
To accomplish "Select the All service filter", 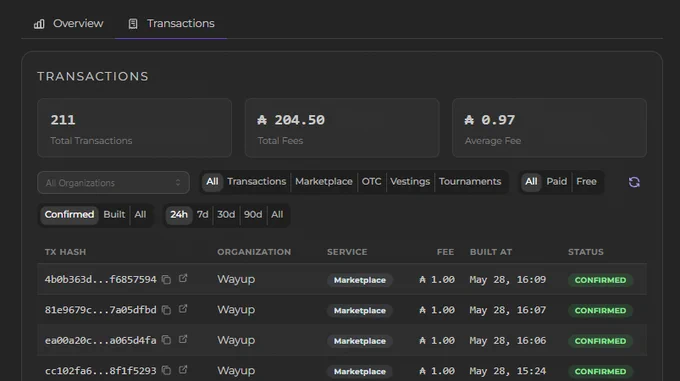I will (212, 182).
